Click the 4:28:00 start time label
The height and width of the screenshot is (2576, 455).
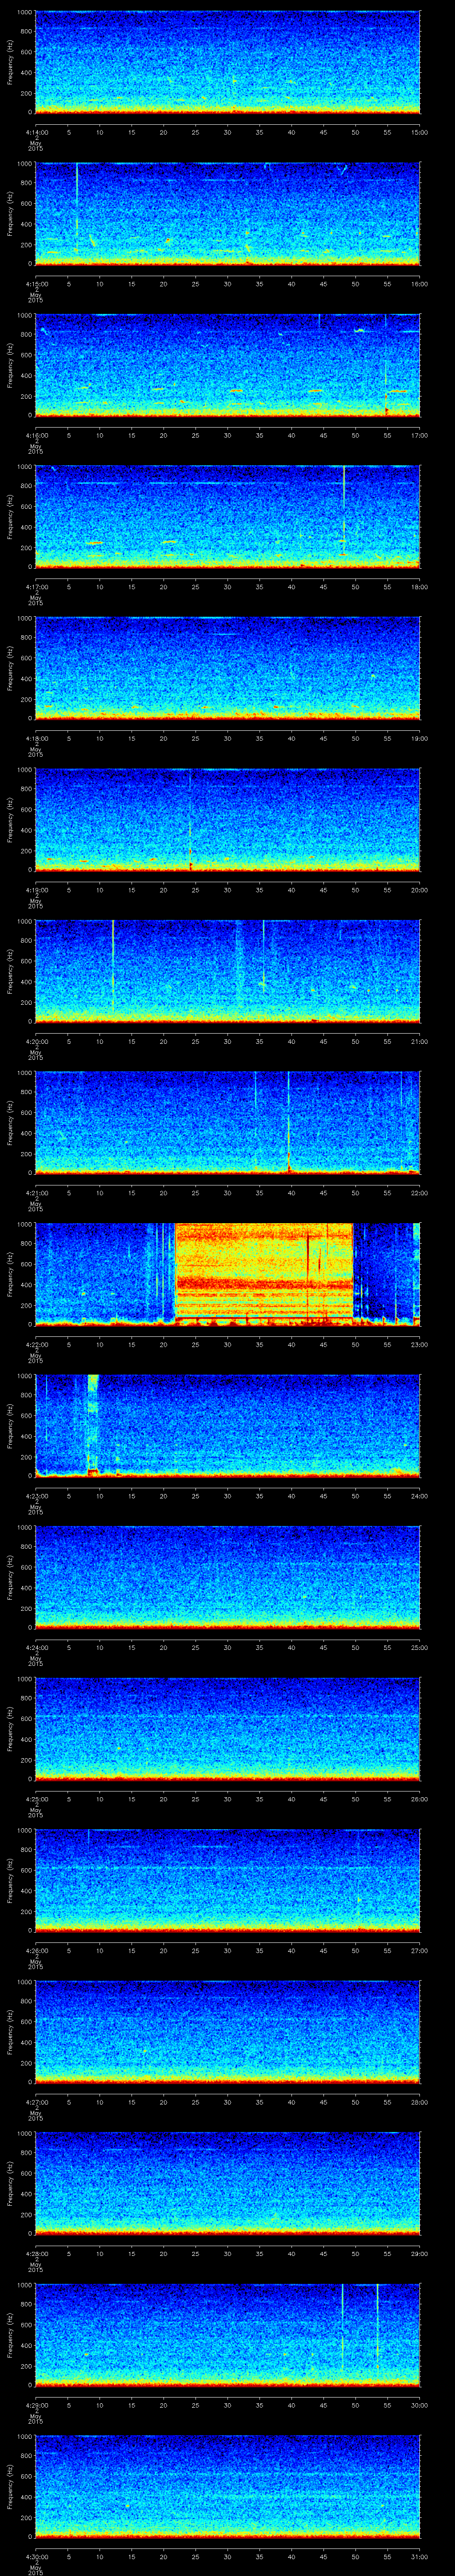tap(36, 2254)
